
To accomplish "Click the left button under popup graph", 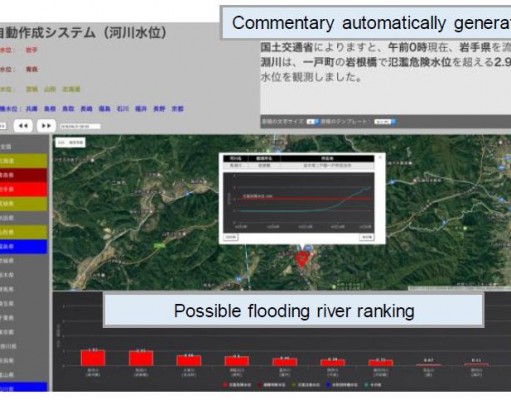I will 231,237.
